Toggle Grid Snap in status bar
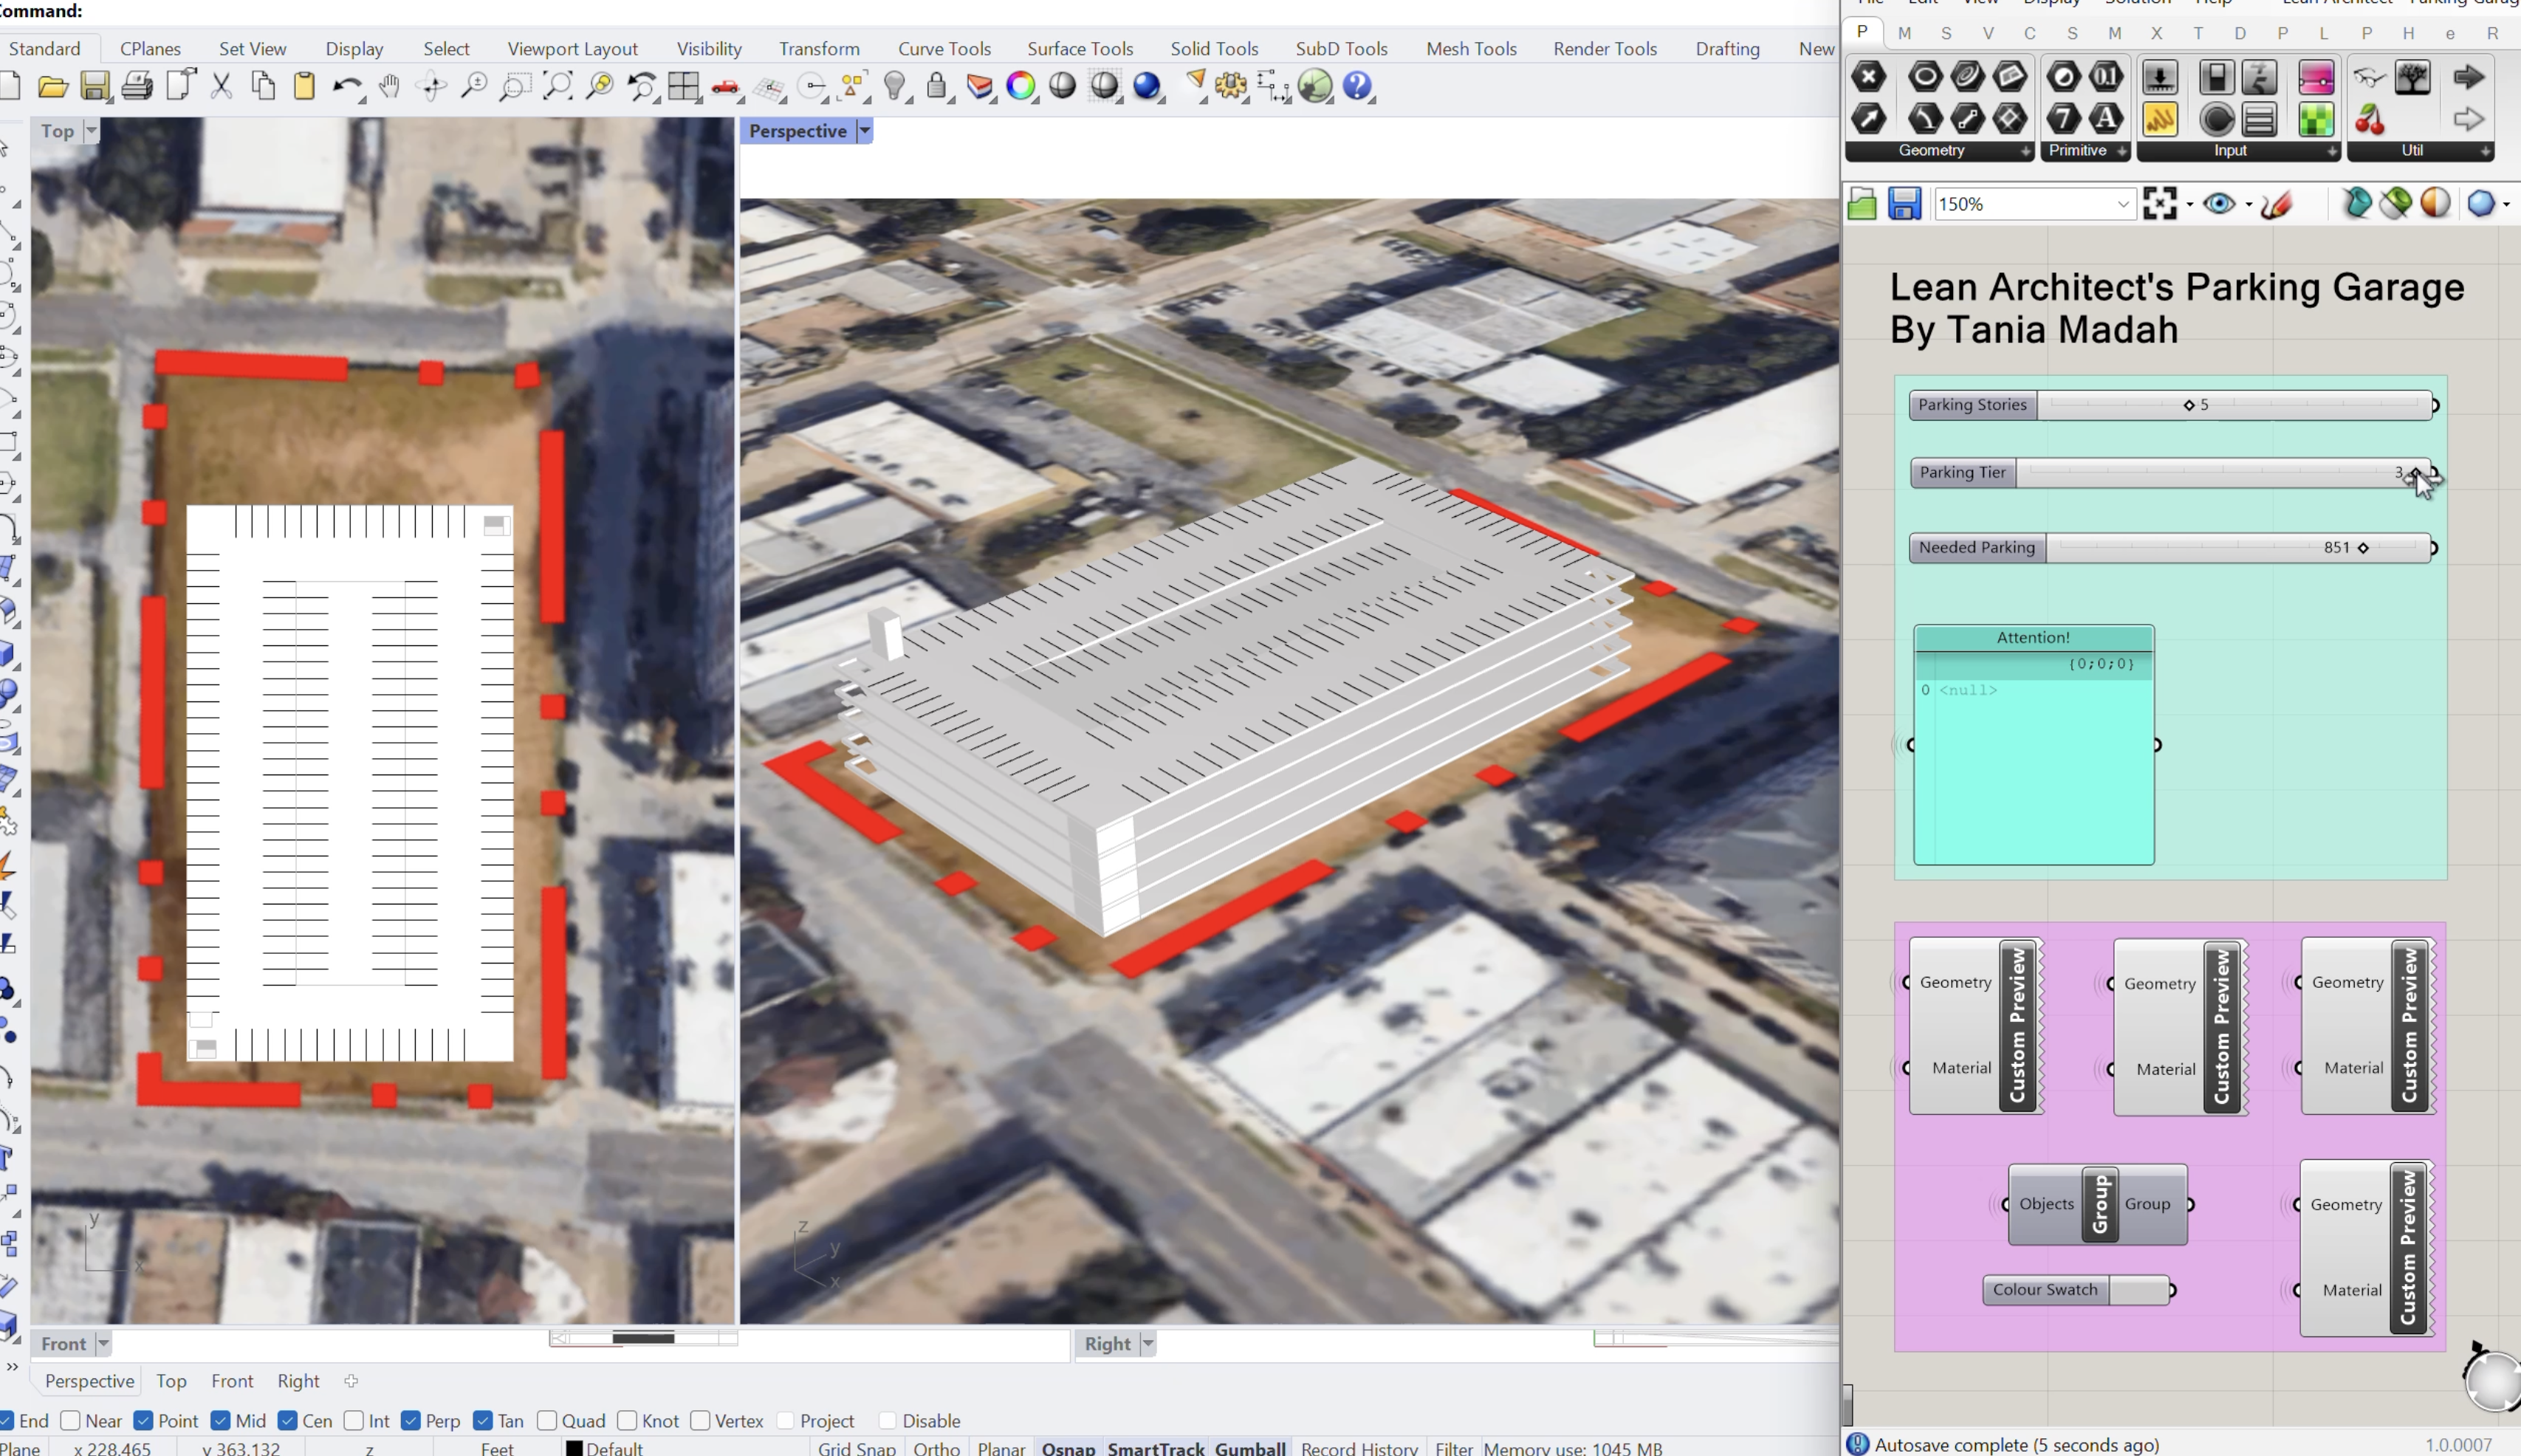The height and width of the screenshot is (1456, 2521). pos(856,1448)
